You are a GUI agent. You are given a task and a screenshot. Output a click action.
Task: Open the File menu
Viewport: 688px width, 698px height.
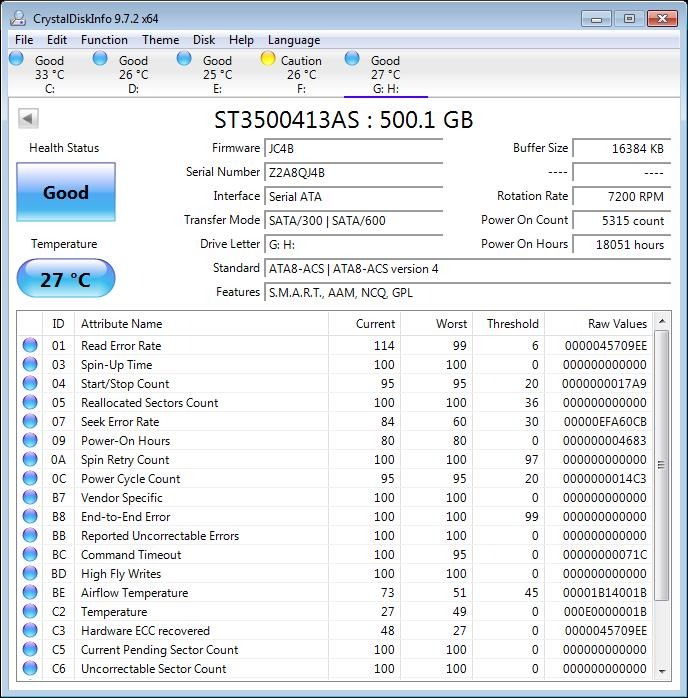coord(24,40)
